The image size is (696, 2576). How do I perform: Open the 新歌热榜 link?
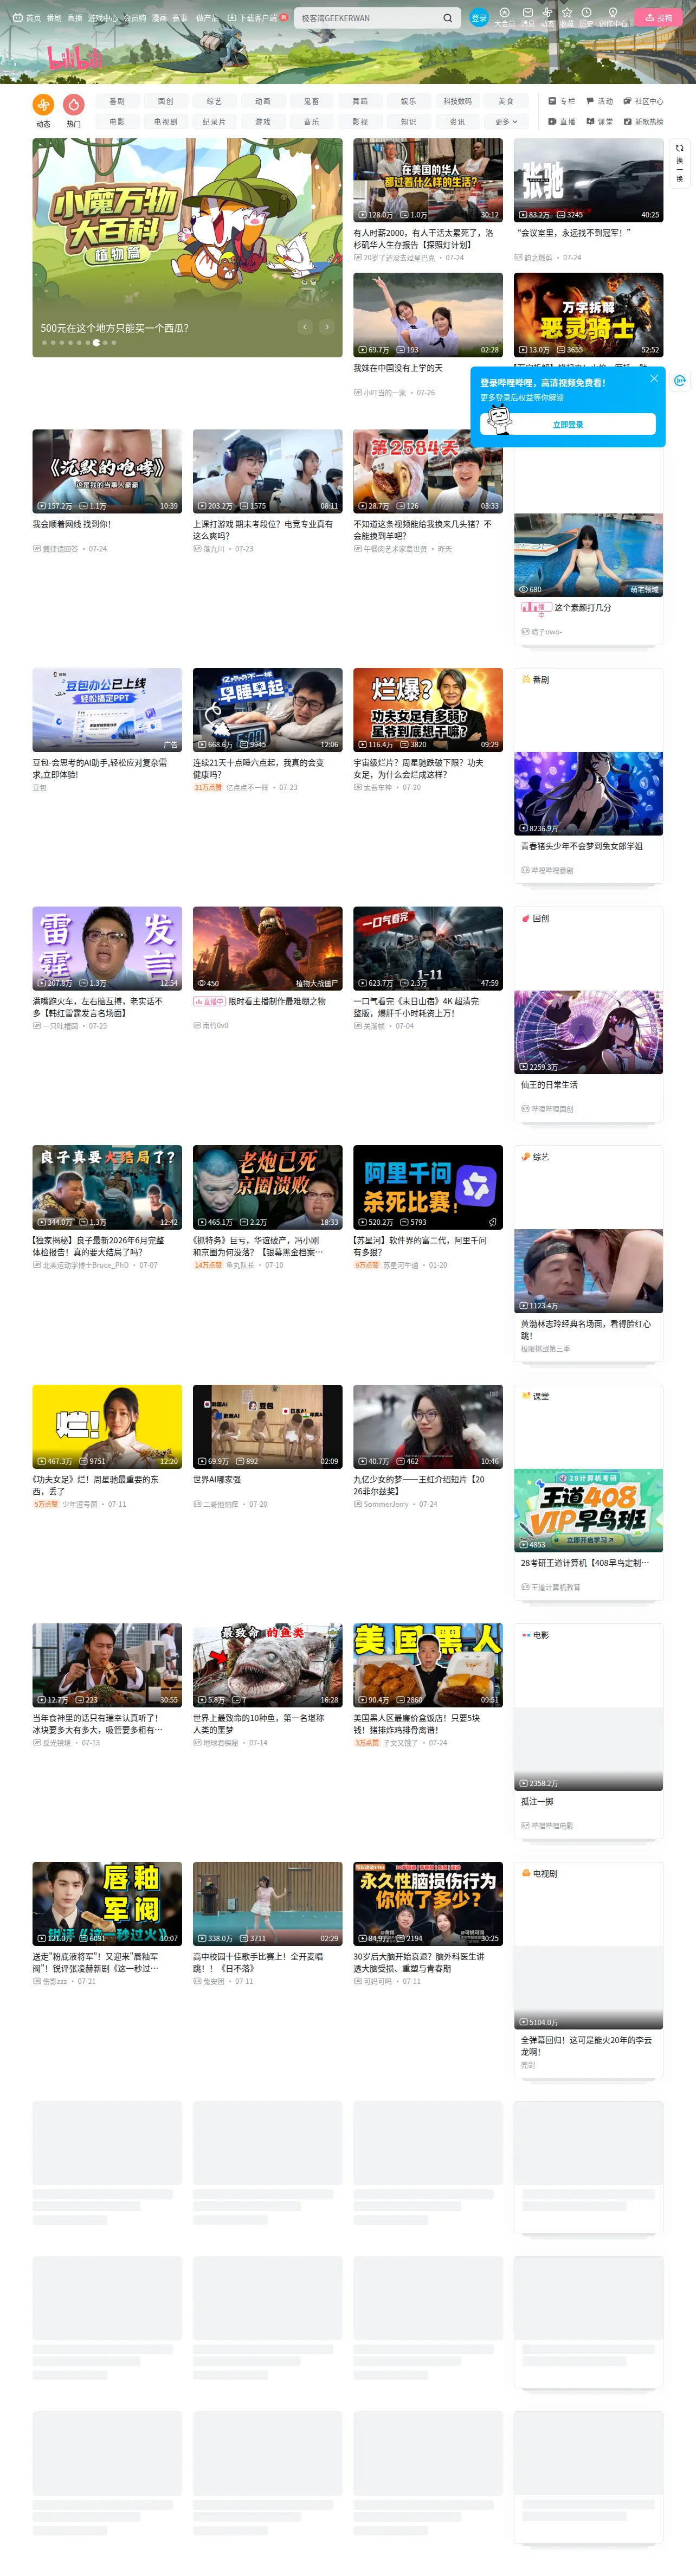(643, 122)
